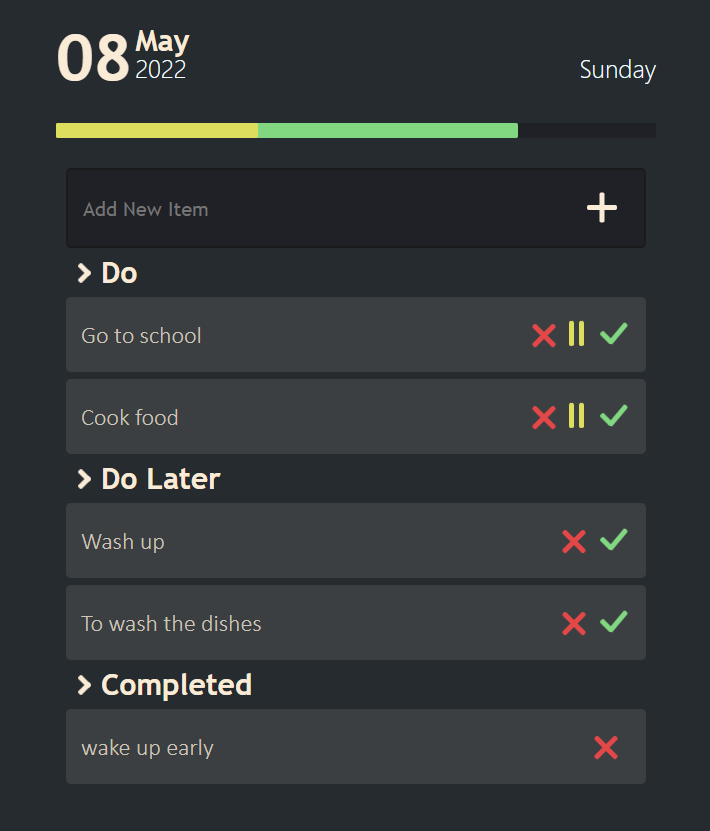The width and height of the screenshot is (710, 831).
Task: Click the date "08 May 2022"
Action: (120, 57)
